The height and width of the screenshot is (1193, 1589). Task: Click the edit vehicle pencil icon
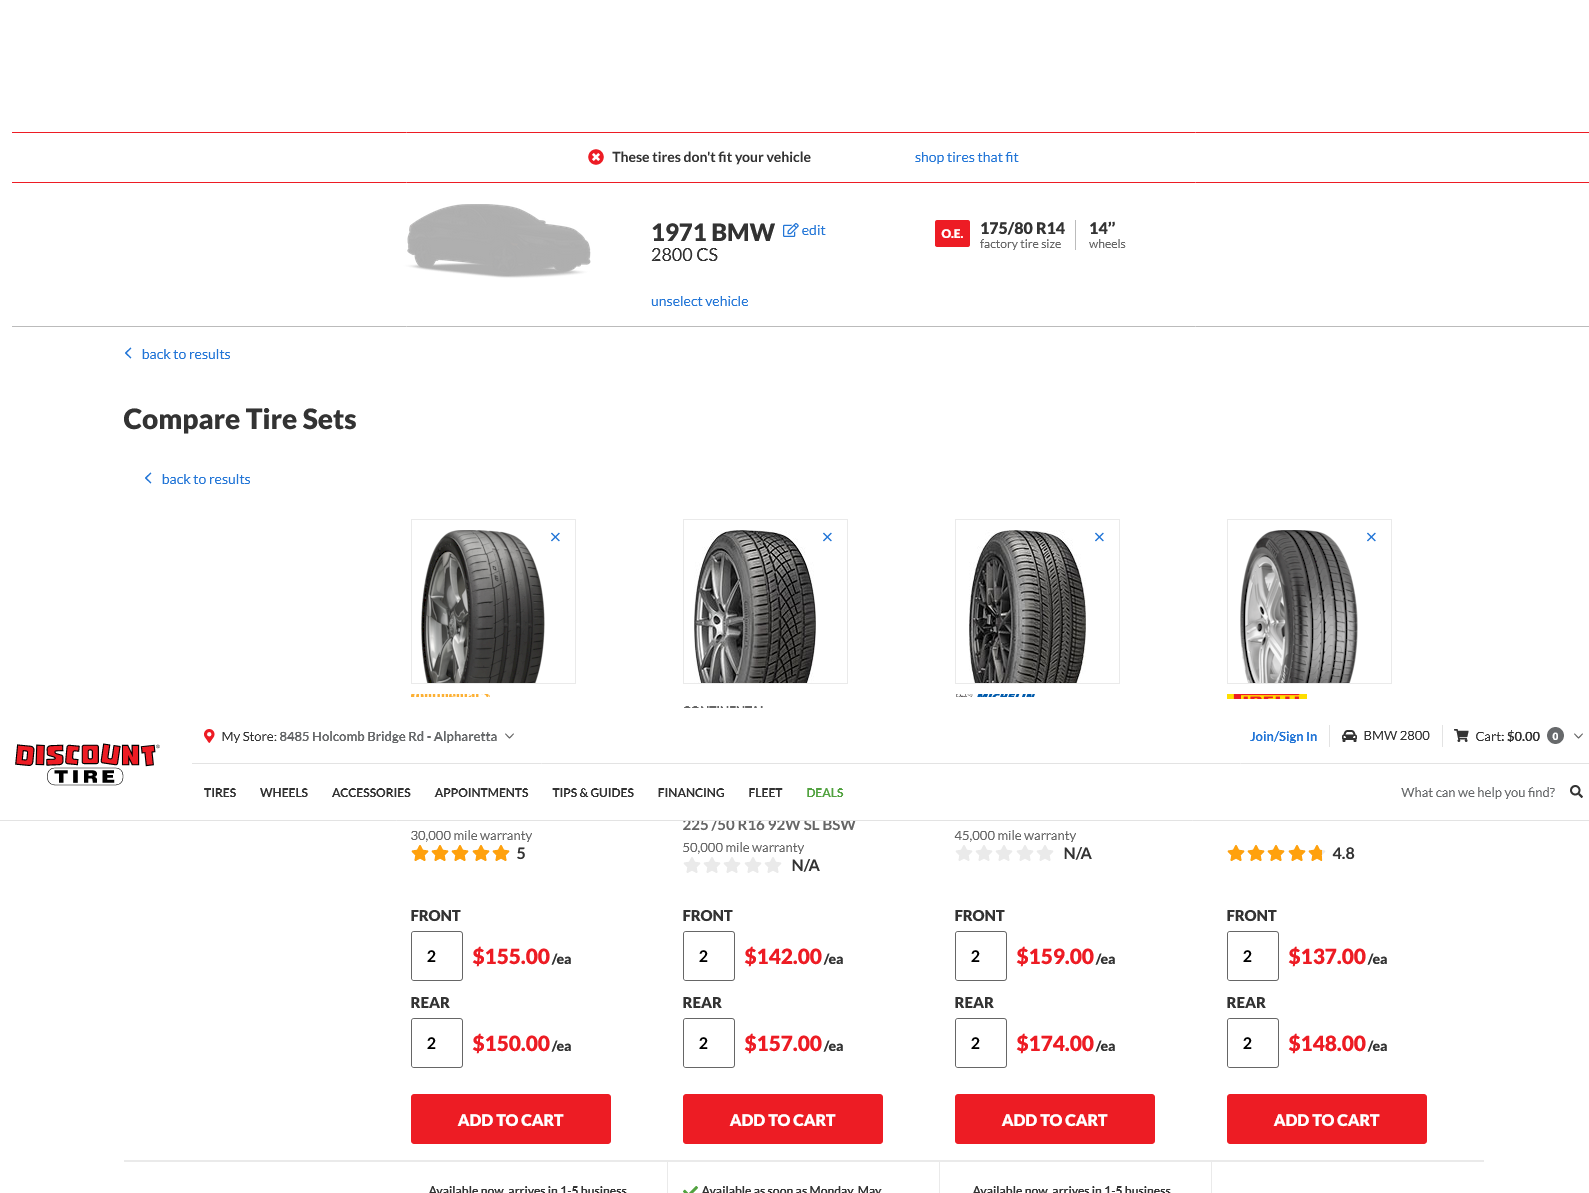tap(790, 230)
